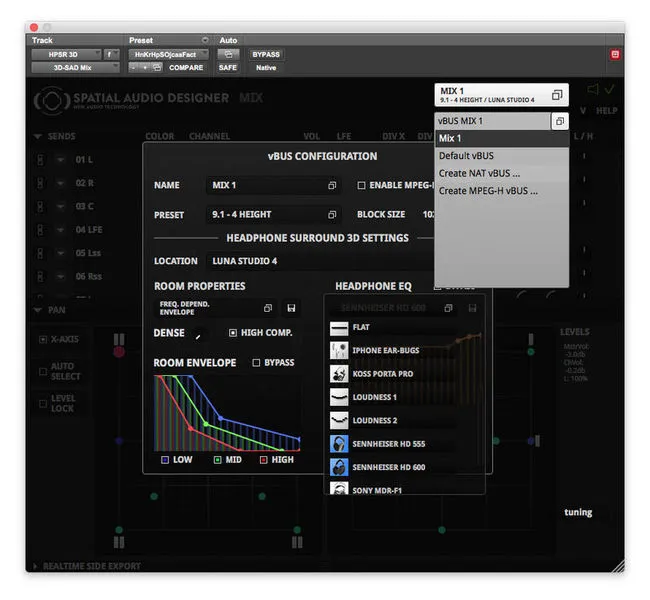This screenshot has width=650, height=600.
Task: Toggle the HIGH COMP. checkbox
Action: click(233, 333)
